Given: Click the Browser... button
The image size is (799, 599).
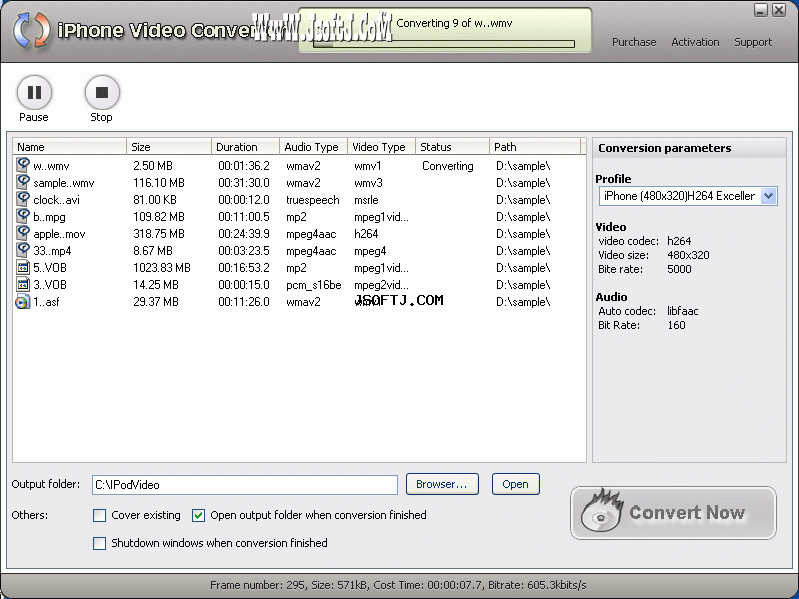Looking at the screenshot, I should pos(442,484).
